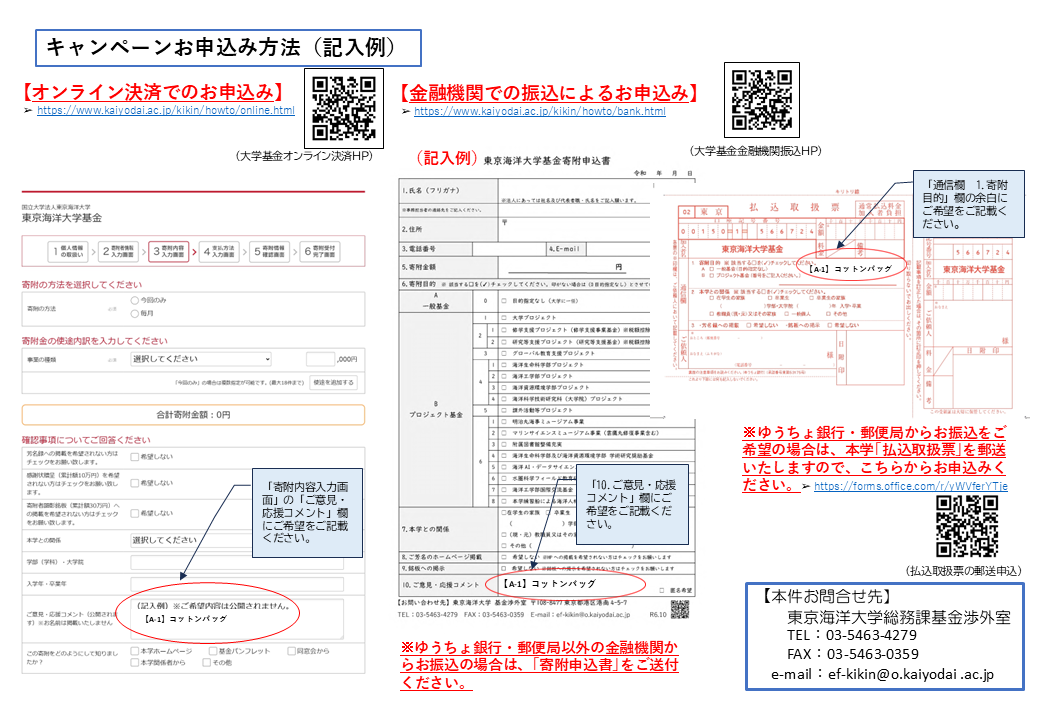Click the FAX：03-5463-0359 contact line
The image size is (1040, 720).
pos(853,654)
